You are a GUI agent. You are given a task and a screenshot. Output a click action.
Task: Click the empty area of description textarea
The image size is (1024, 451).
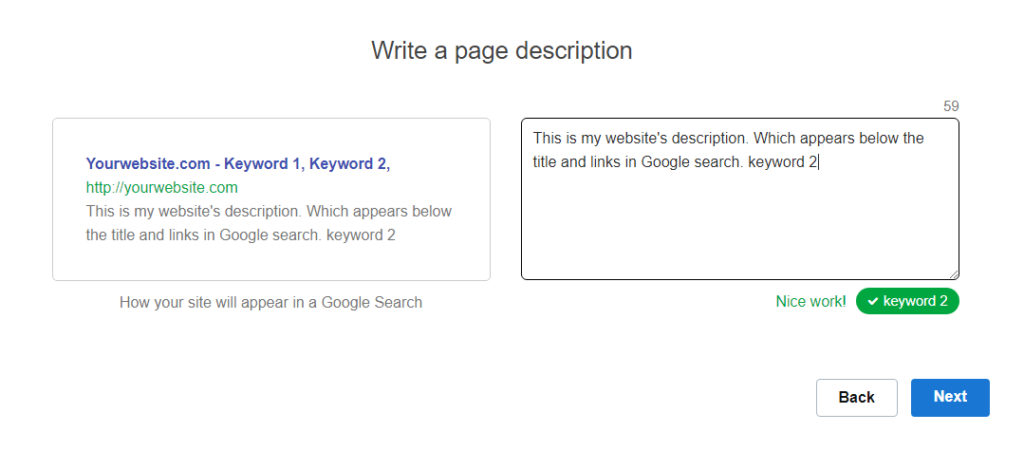[x=739, y=230]
